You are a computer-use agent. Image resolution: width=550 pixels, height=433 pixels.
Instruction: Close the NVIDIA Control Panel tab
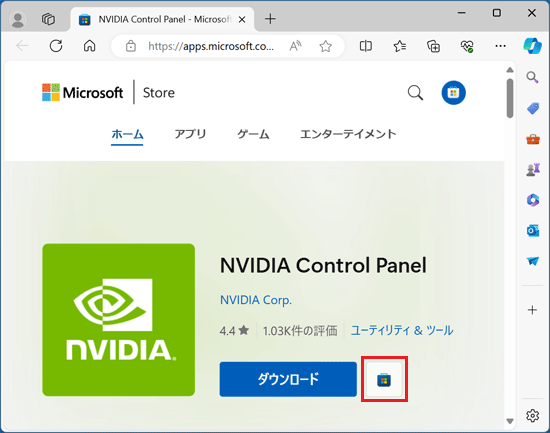pos(242,20)
